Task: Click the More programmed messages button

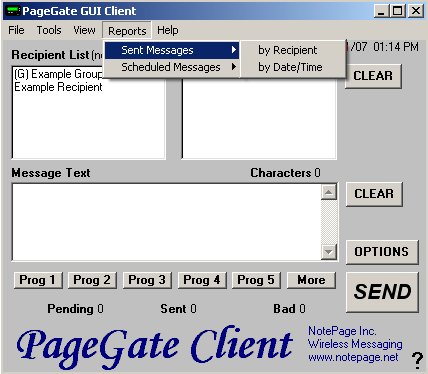Action: [x=311, y=280]
